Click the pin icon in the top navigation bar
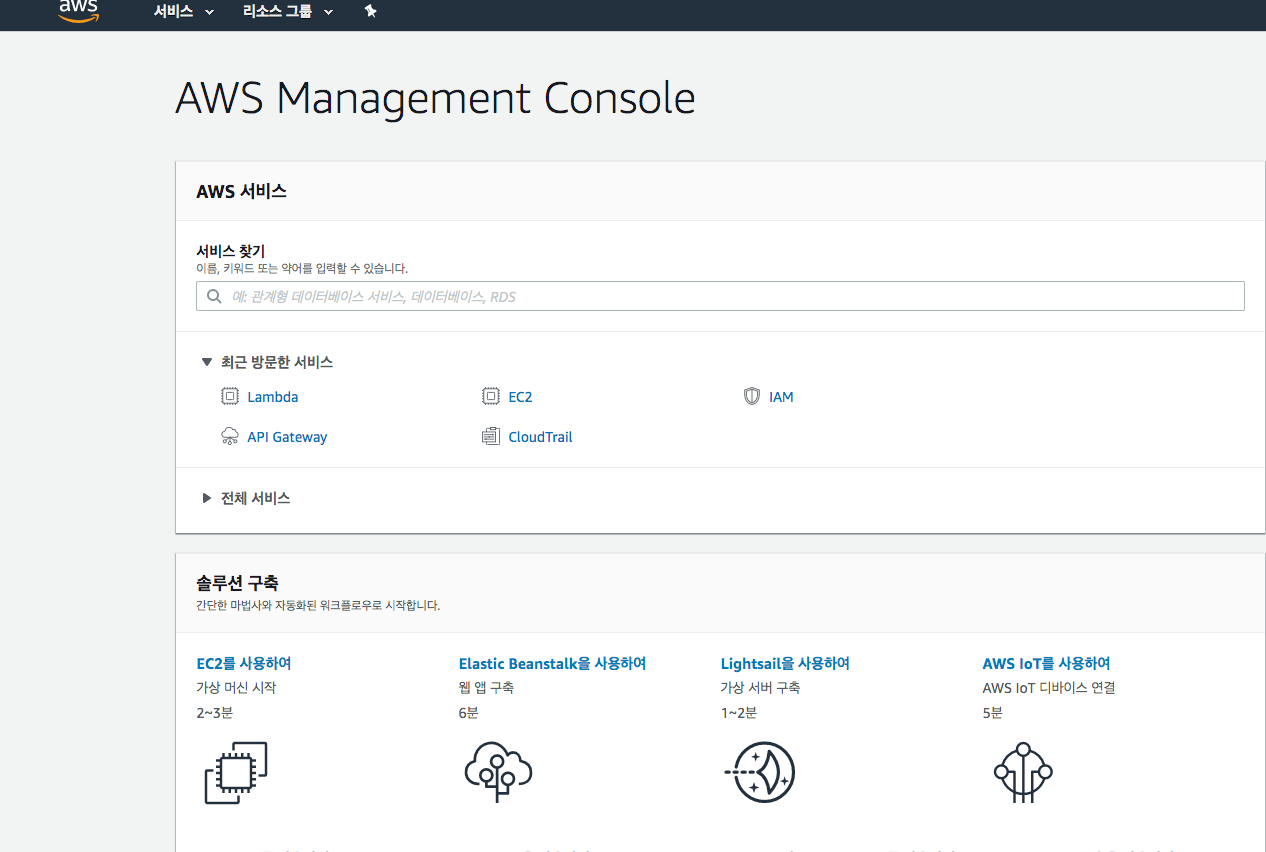 point(370,11)
